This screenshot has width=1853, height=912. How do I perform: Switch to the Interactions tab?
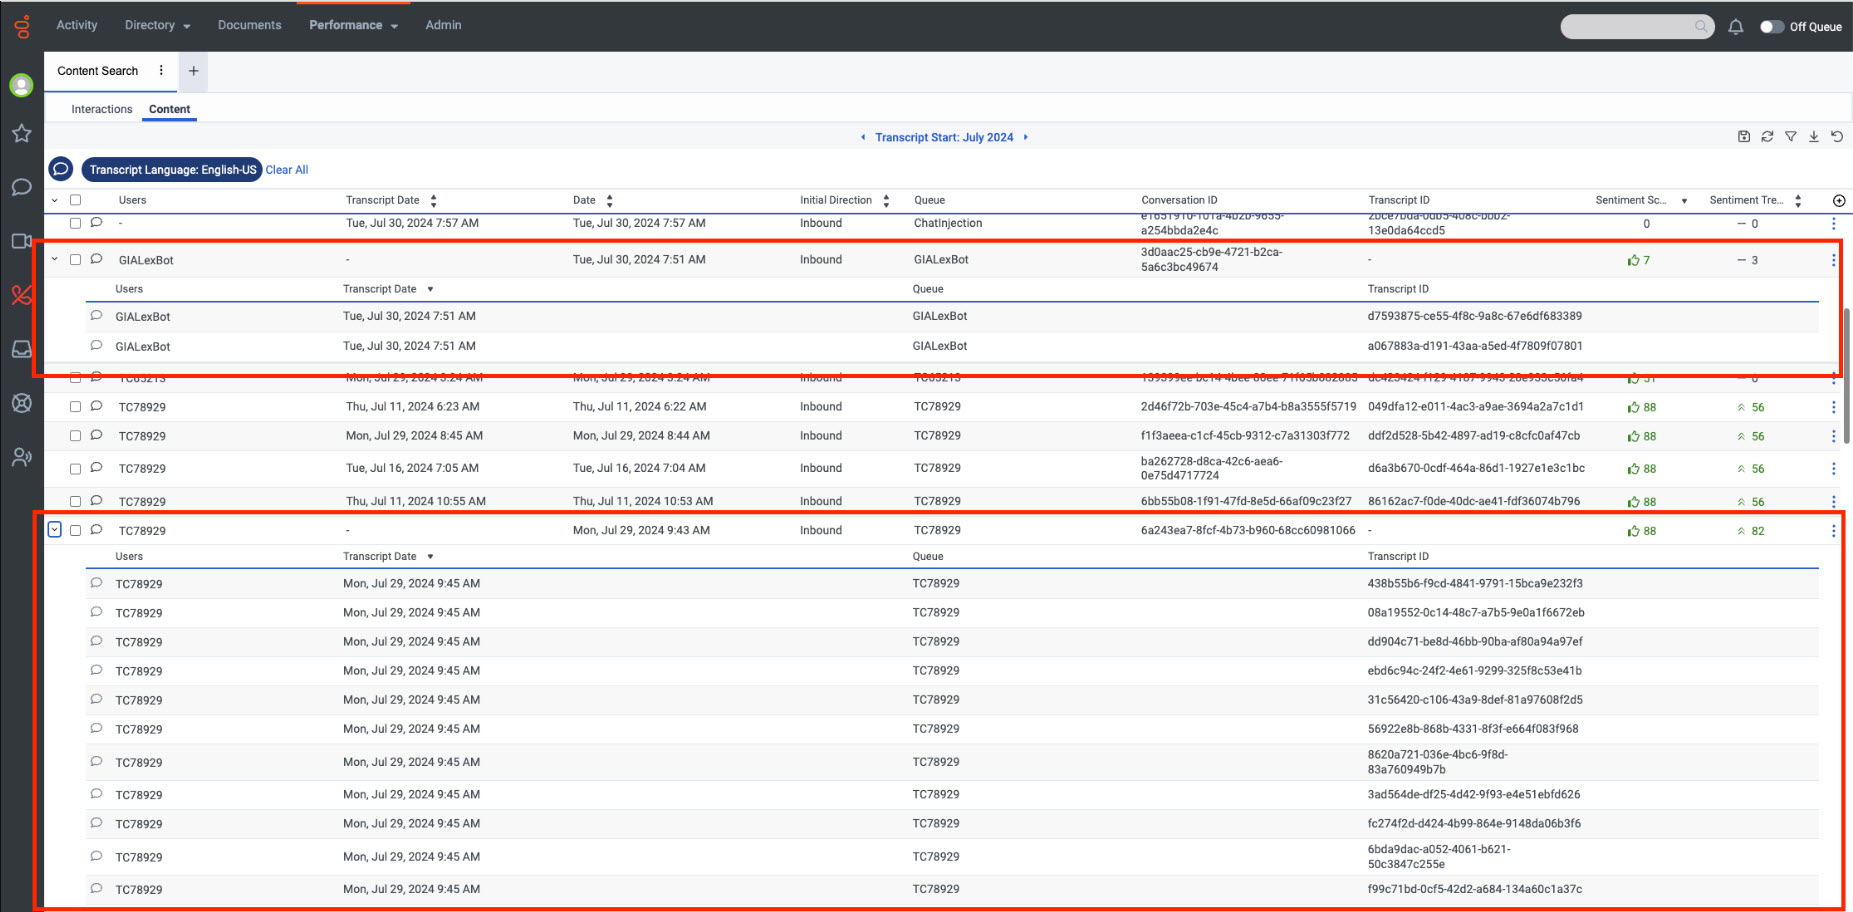pyautogui.click(x=101, y=109)
